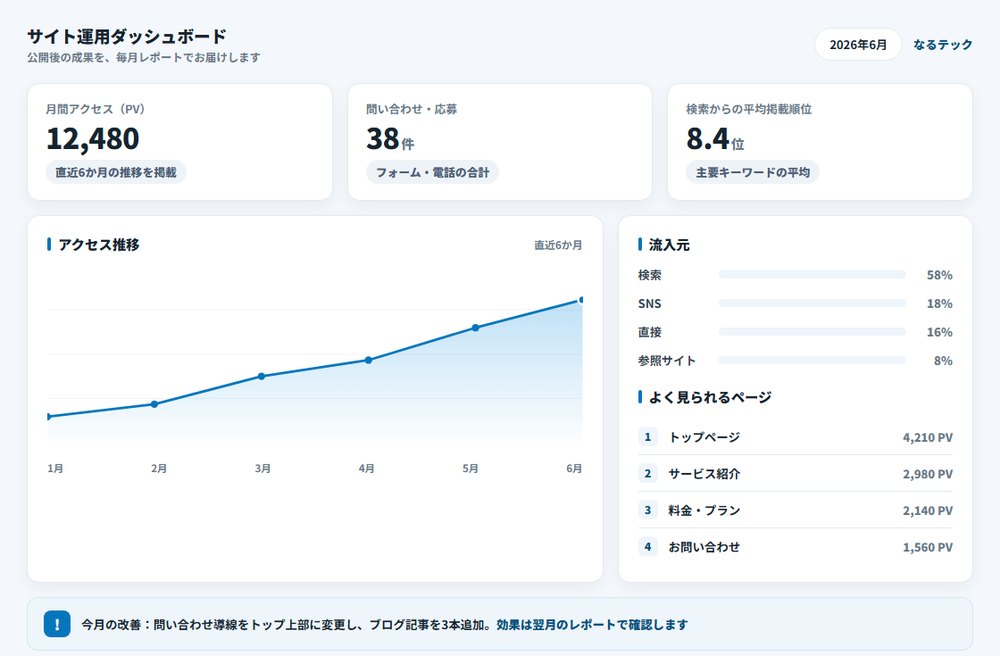Open the 2026年6月 month selector
This screenshot has width=1000, height=656.
pos(858,45)
